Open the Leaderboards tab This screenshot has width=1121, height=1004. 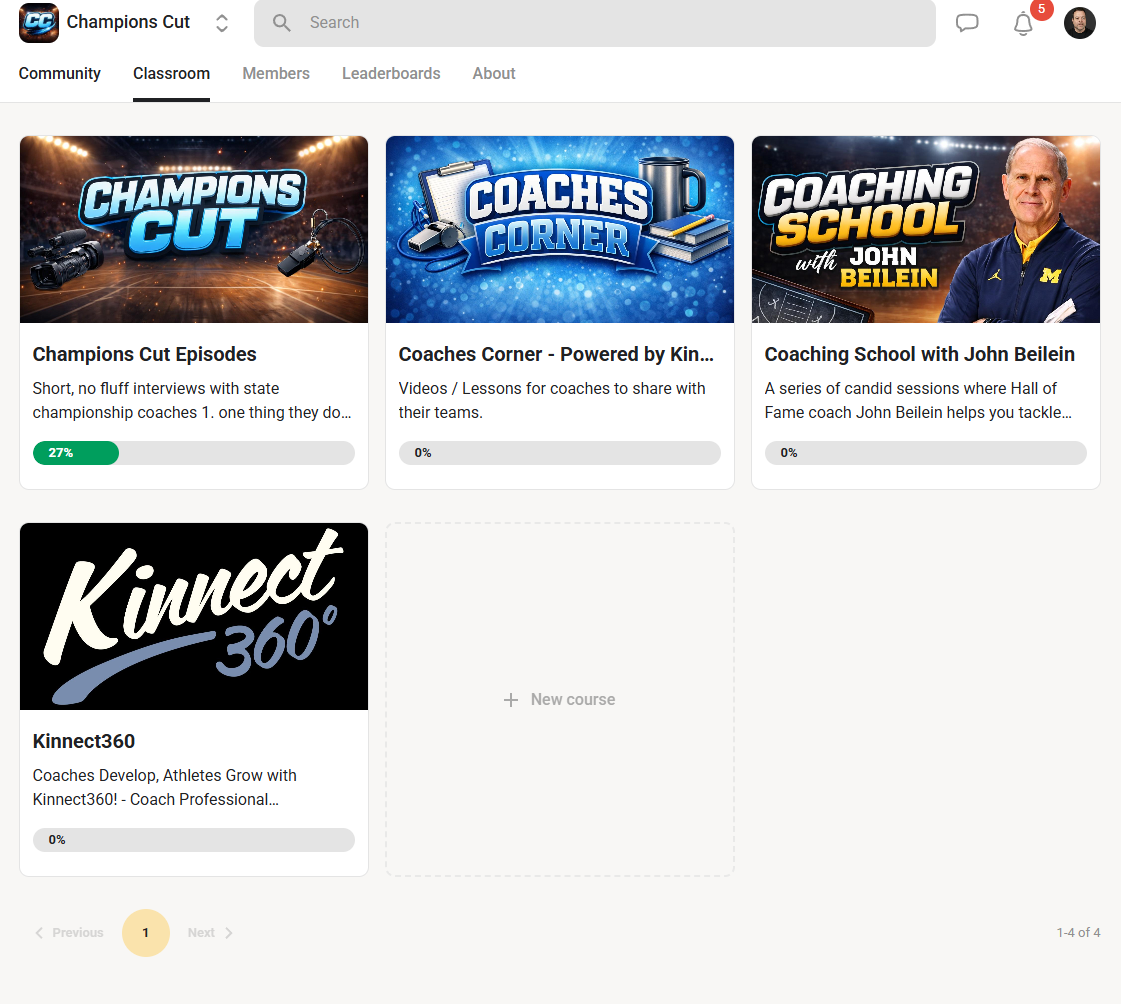point(391,74)
